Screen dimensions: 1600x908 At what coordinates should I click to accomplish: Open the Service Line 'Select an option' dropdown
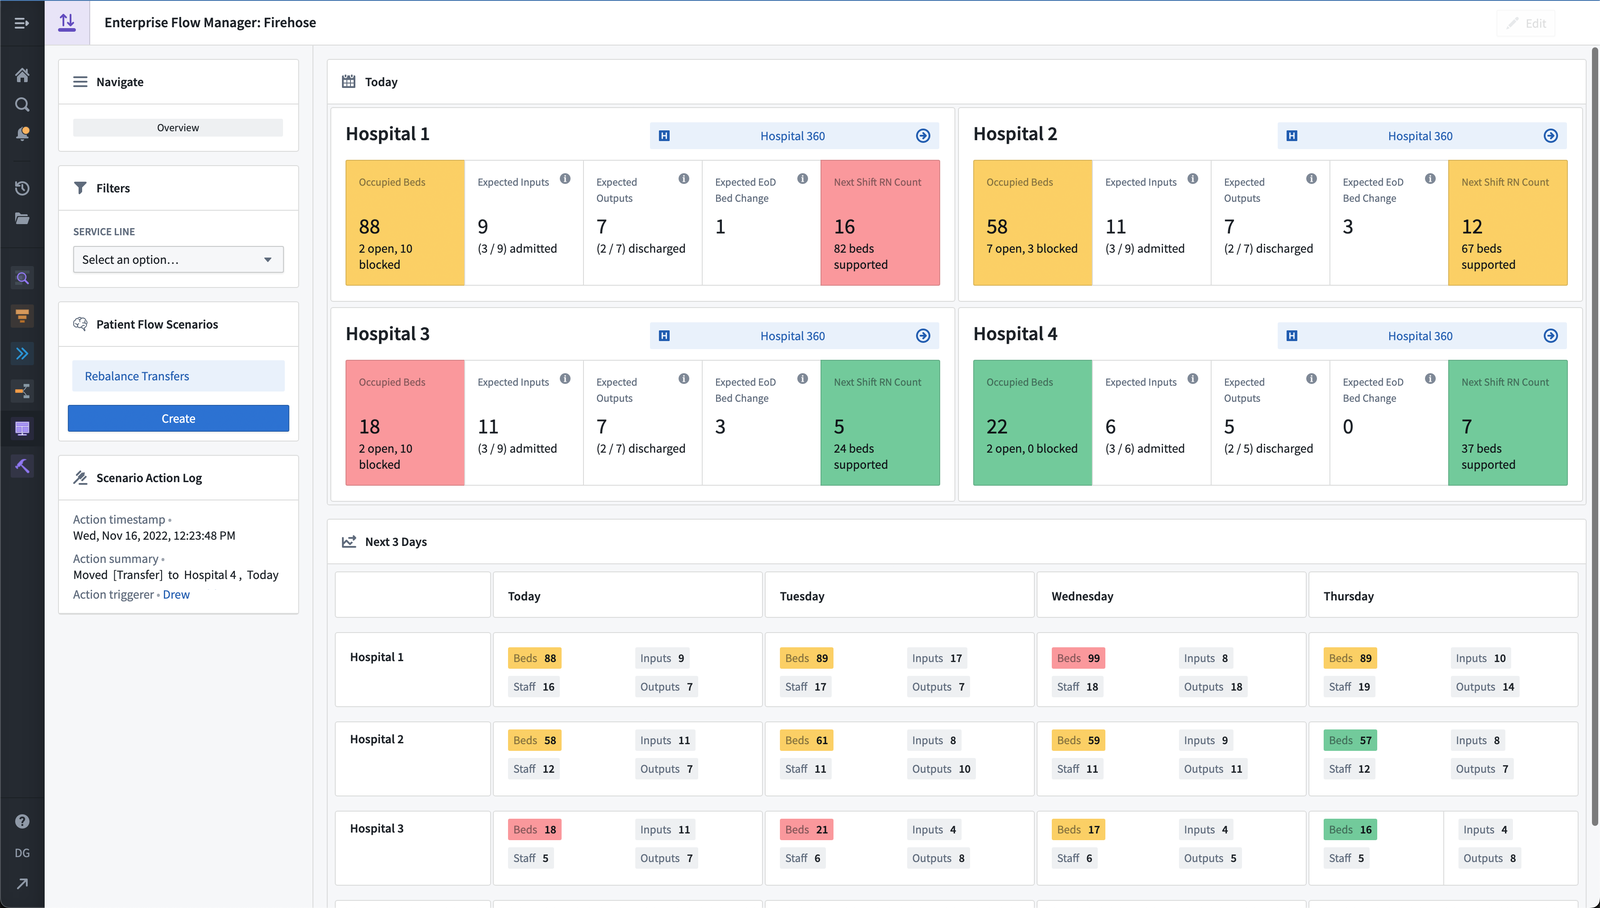coord(178,259)
